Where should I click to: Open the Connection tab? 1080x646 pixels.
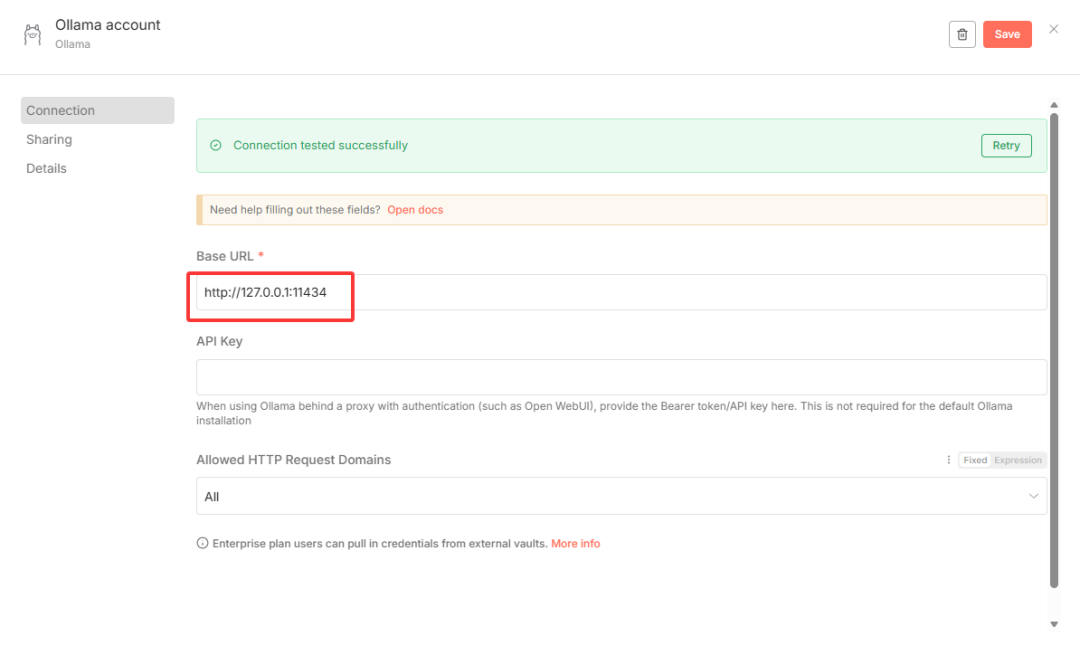(97, 110)
